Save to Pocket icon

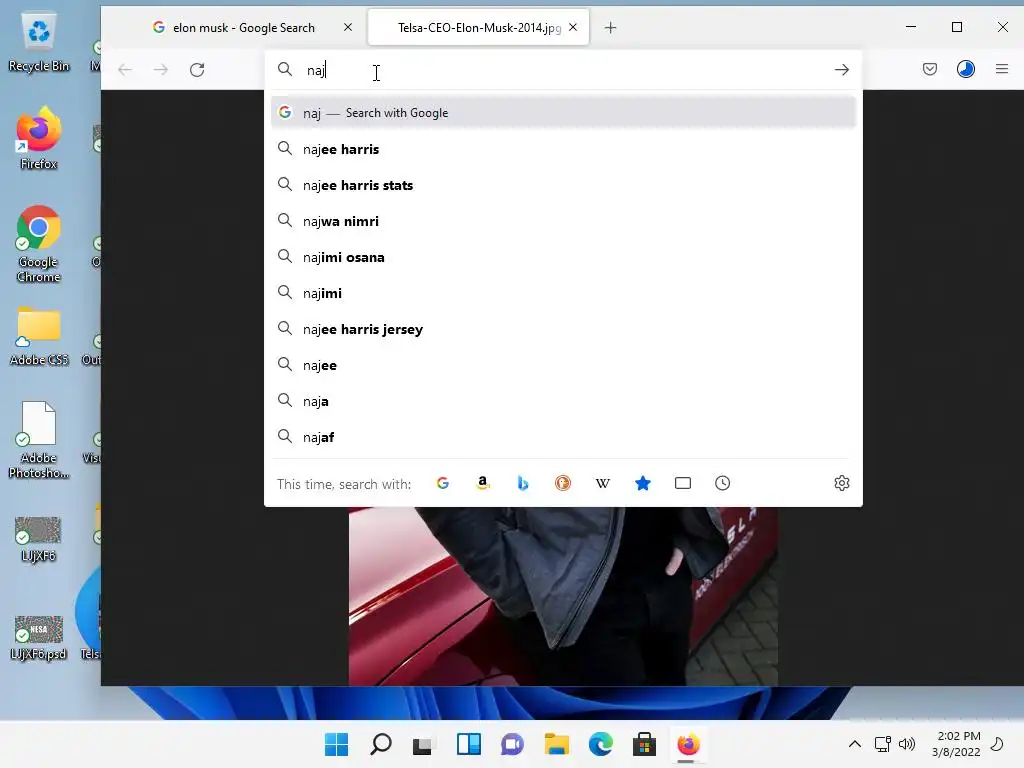(x=930, y=69)
